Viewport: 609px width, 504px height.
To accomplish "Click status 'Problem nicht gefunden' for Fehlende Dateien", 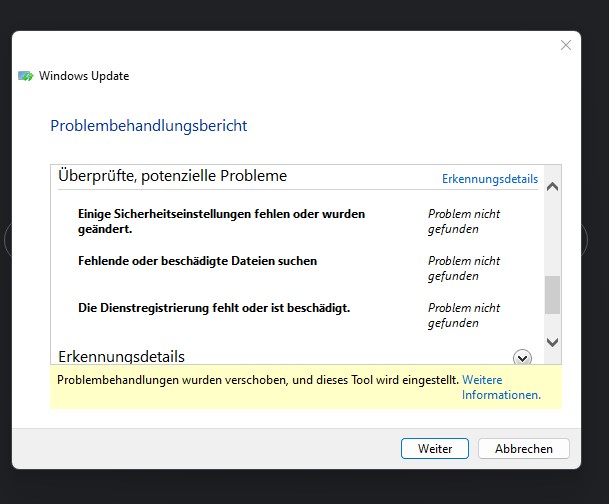I will 464,268.
